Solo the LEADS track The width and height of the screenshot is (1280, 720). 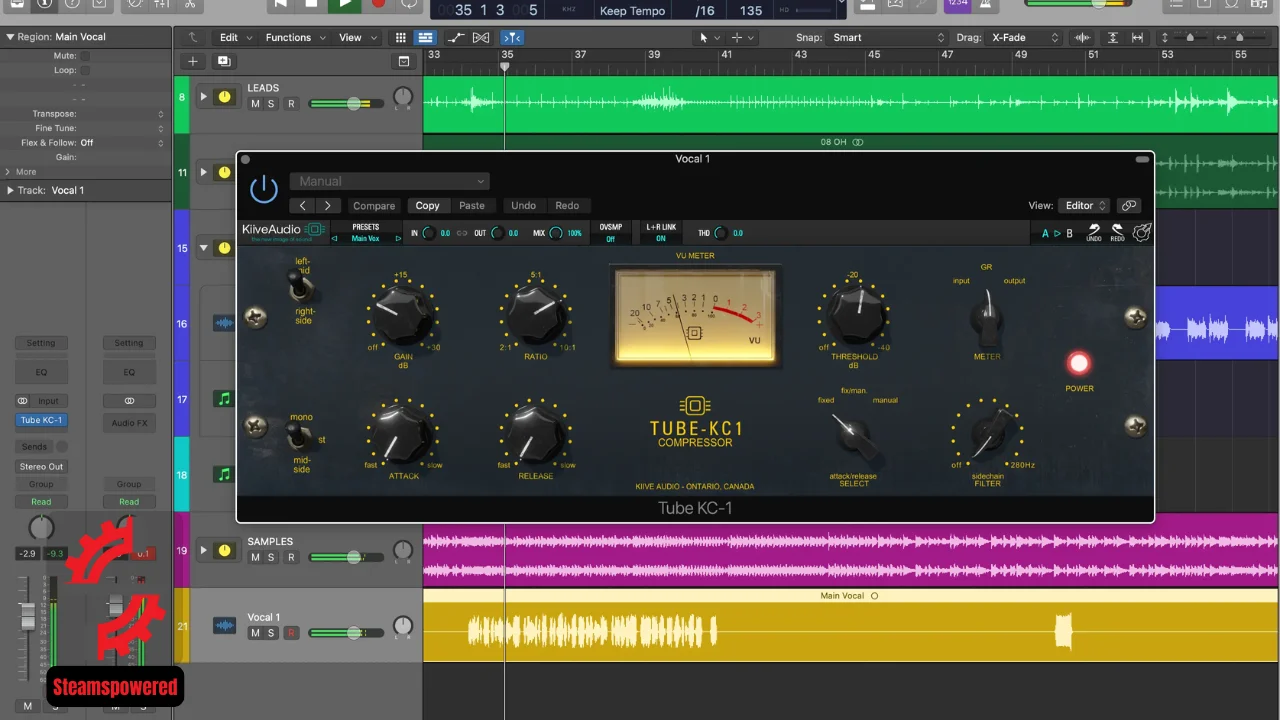point(270,104)
